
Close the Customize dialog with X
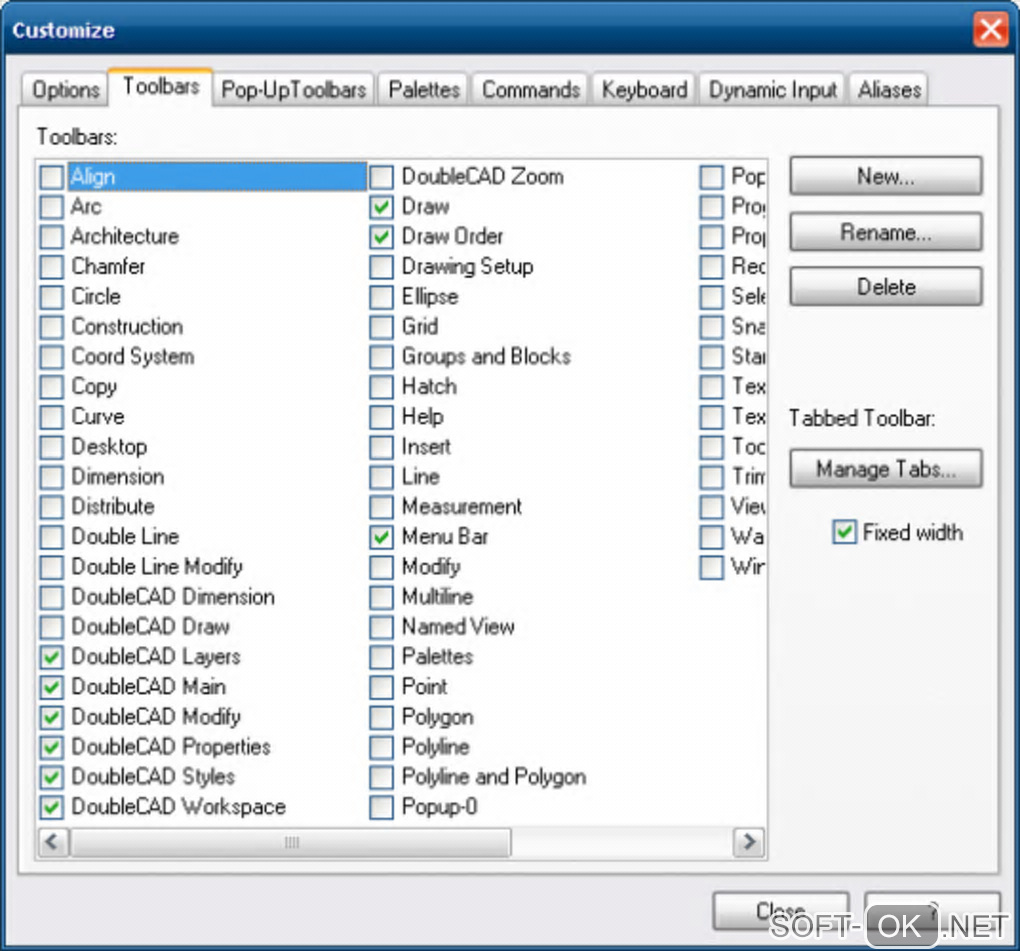pos(990,29)
